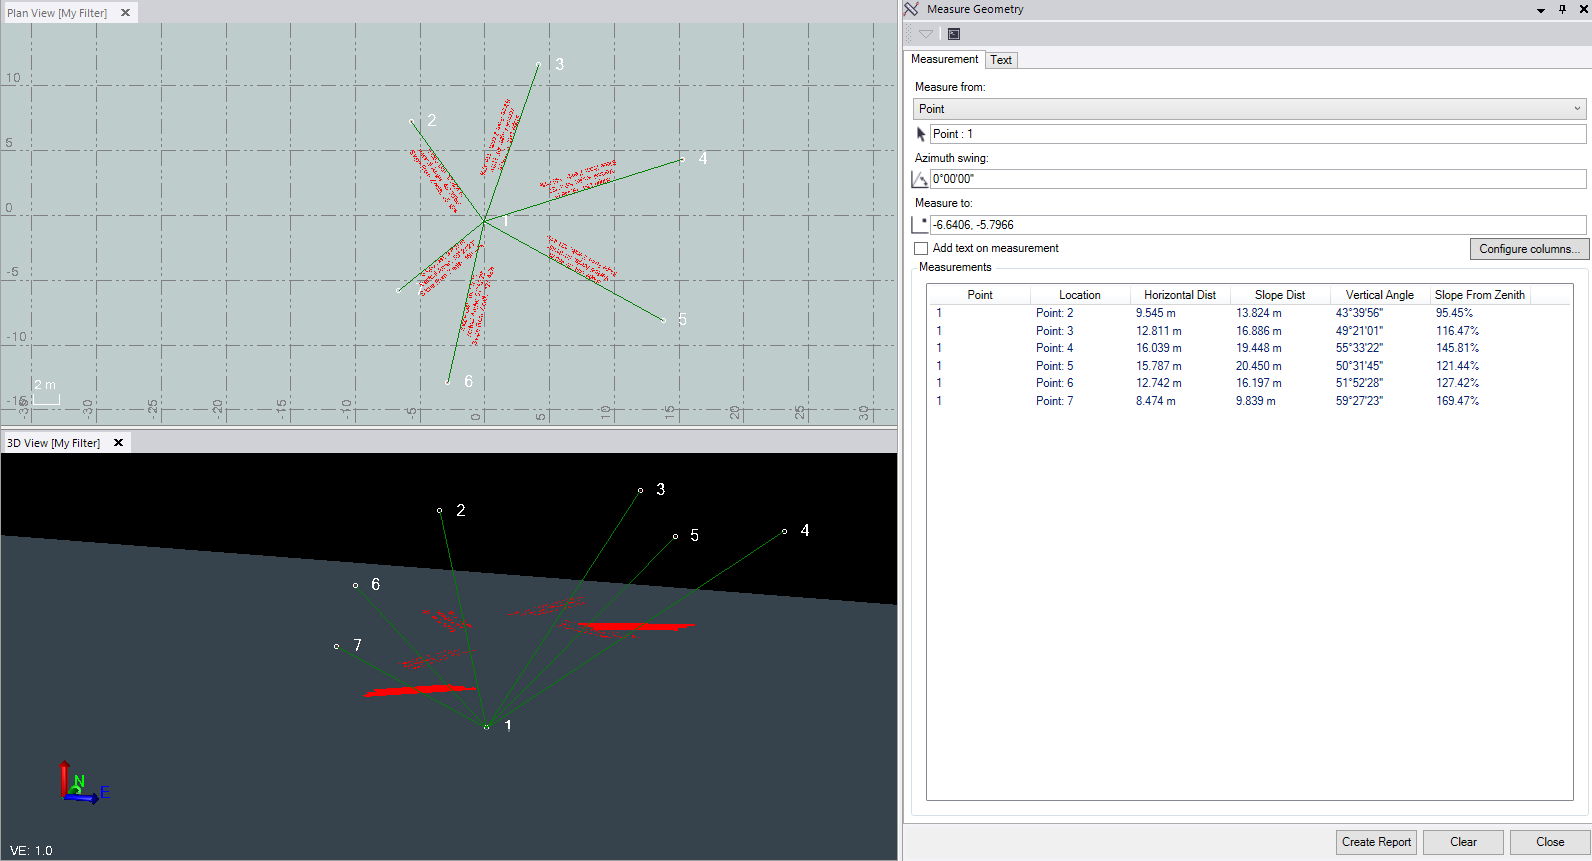The height and width of the screenshot is (861, 1592).
Task: Click the command window toolbar icon
Action: tap(954, 34)
